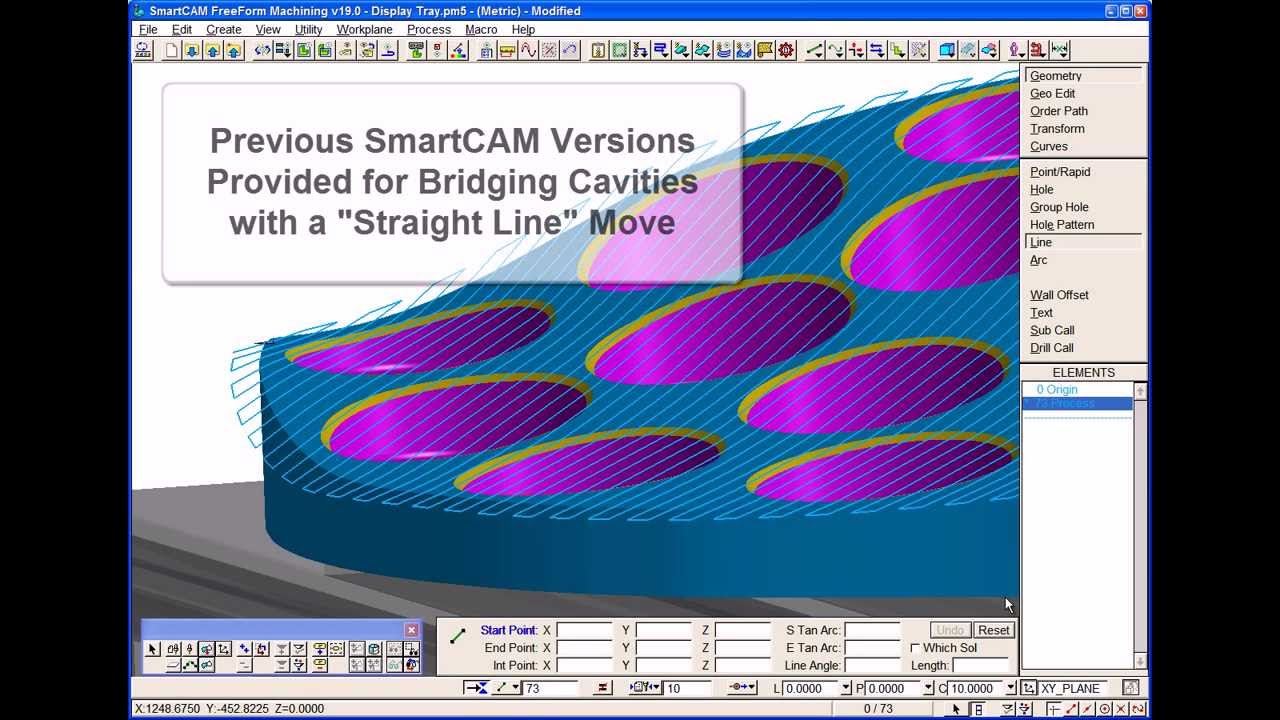Open the tool selector dropdown before field 10
The height and width of the screenshot is (720, 1280).
pos(656,688)
